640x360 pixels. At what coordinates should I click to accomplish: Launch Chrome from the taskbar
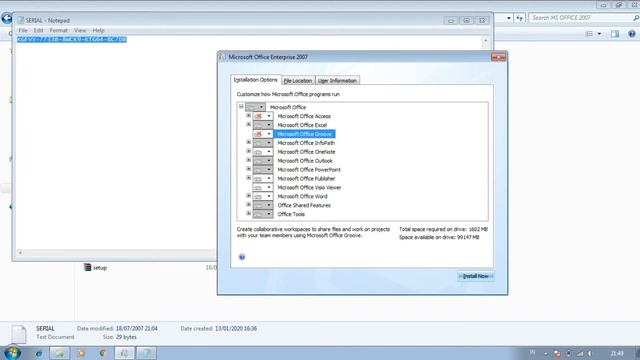pyautogui.click(x=103, y=353)
